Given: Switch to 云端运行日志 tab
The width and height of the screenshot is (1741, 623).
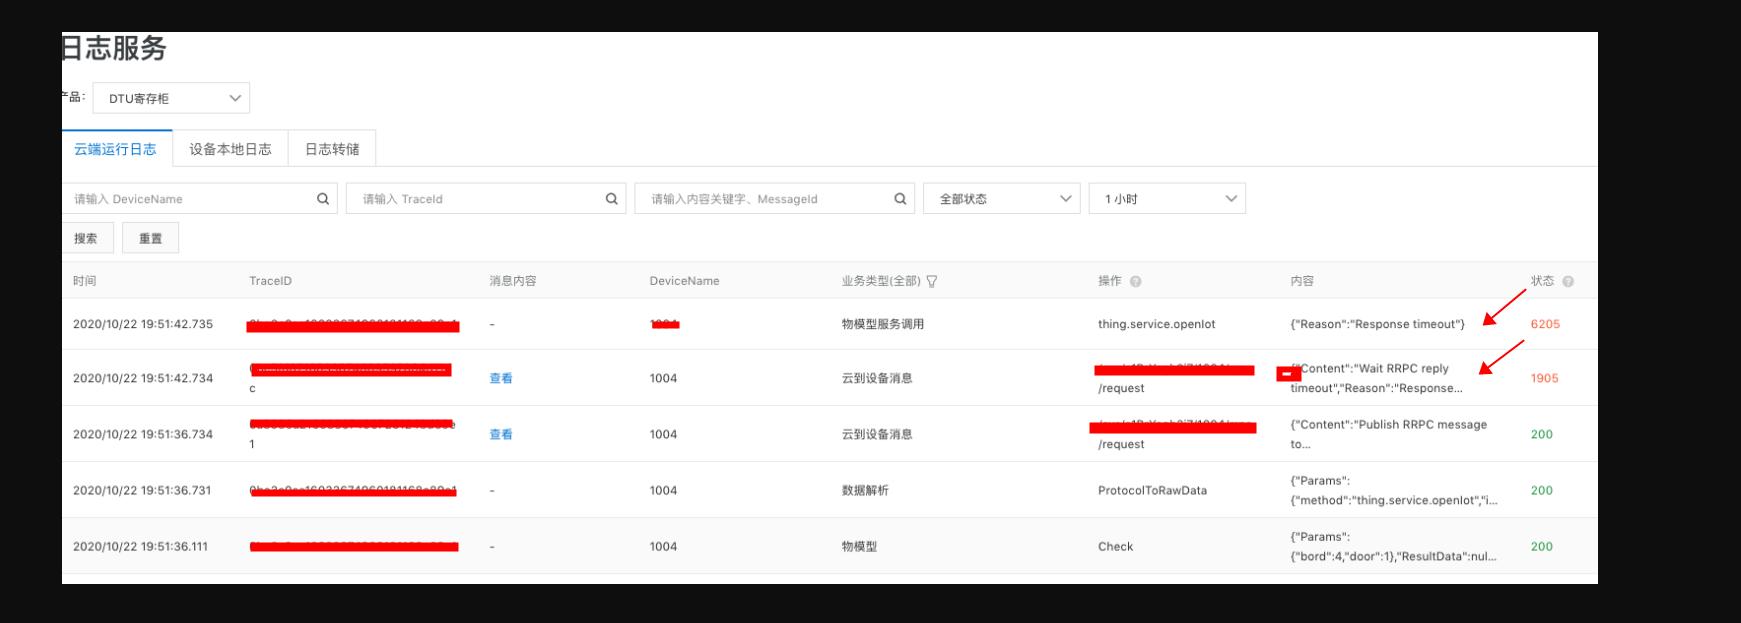Looking at the screenshot, I should [115, 149].
